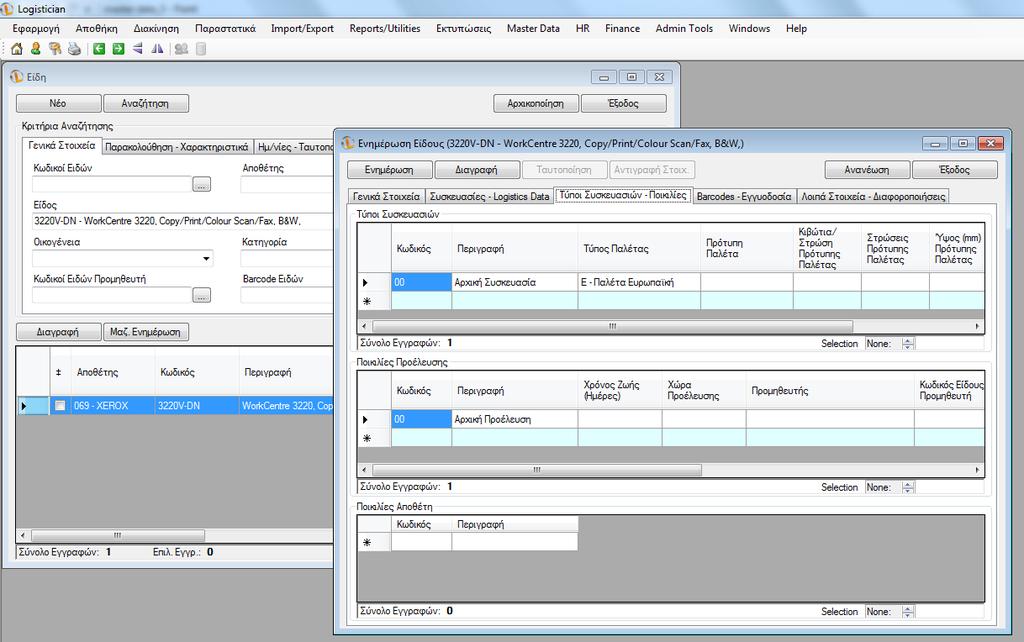This screenshot has width=1024, height=642.
Task: Switch to Συσκευασίες - Logistics Data tab
Action: (x=489, y=197)
